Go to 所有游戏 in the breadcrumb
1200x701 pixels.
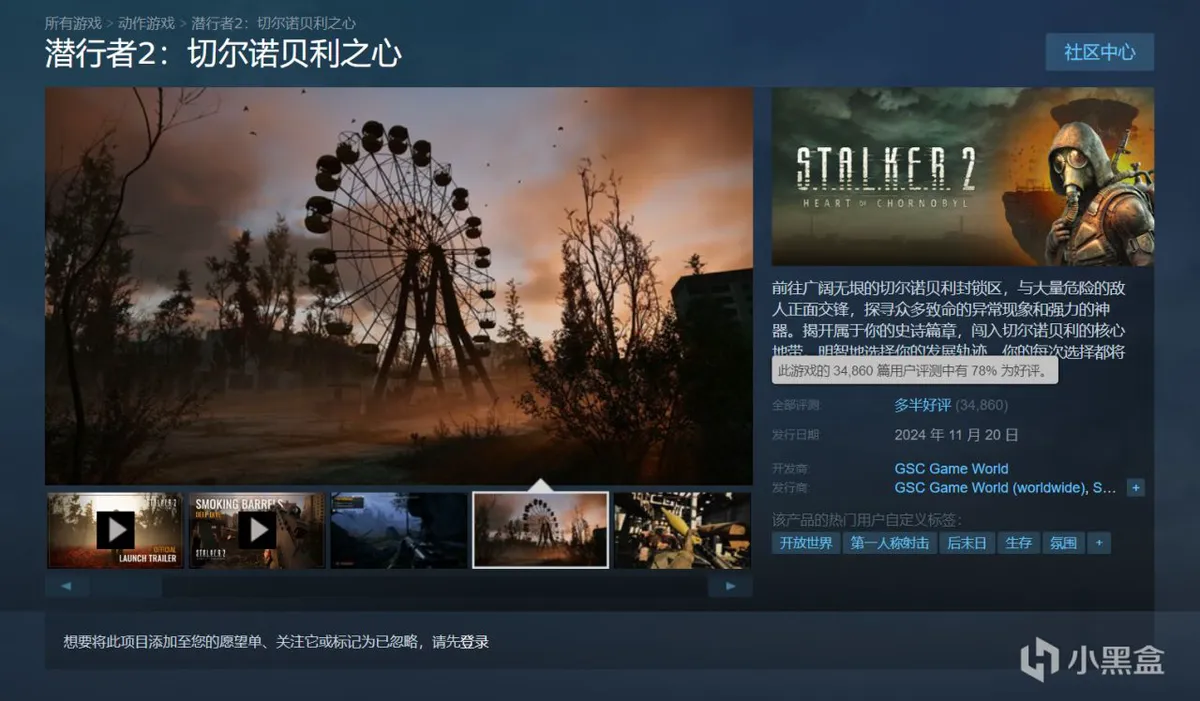[73, 22]
